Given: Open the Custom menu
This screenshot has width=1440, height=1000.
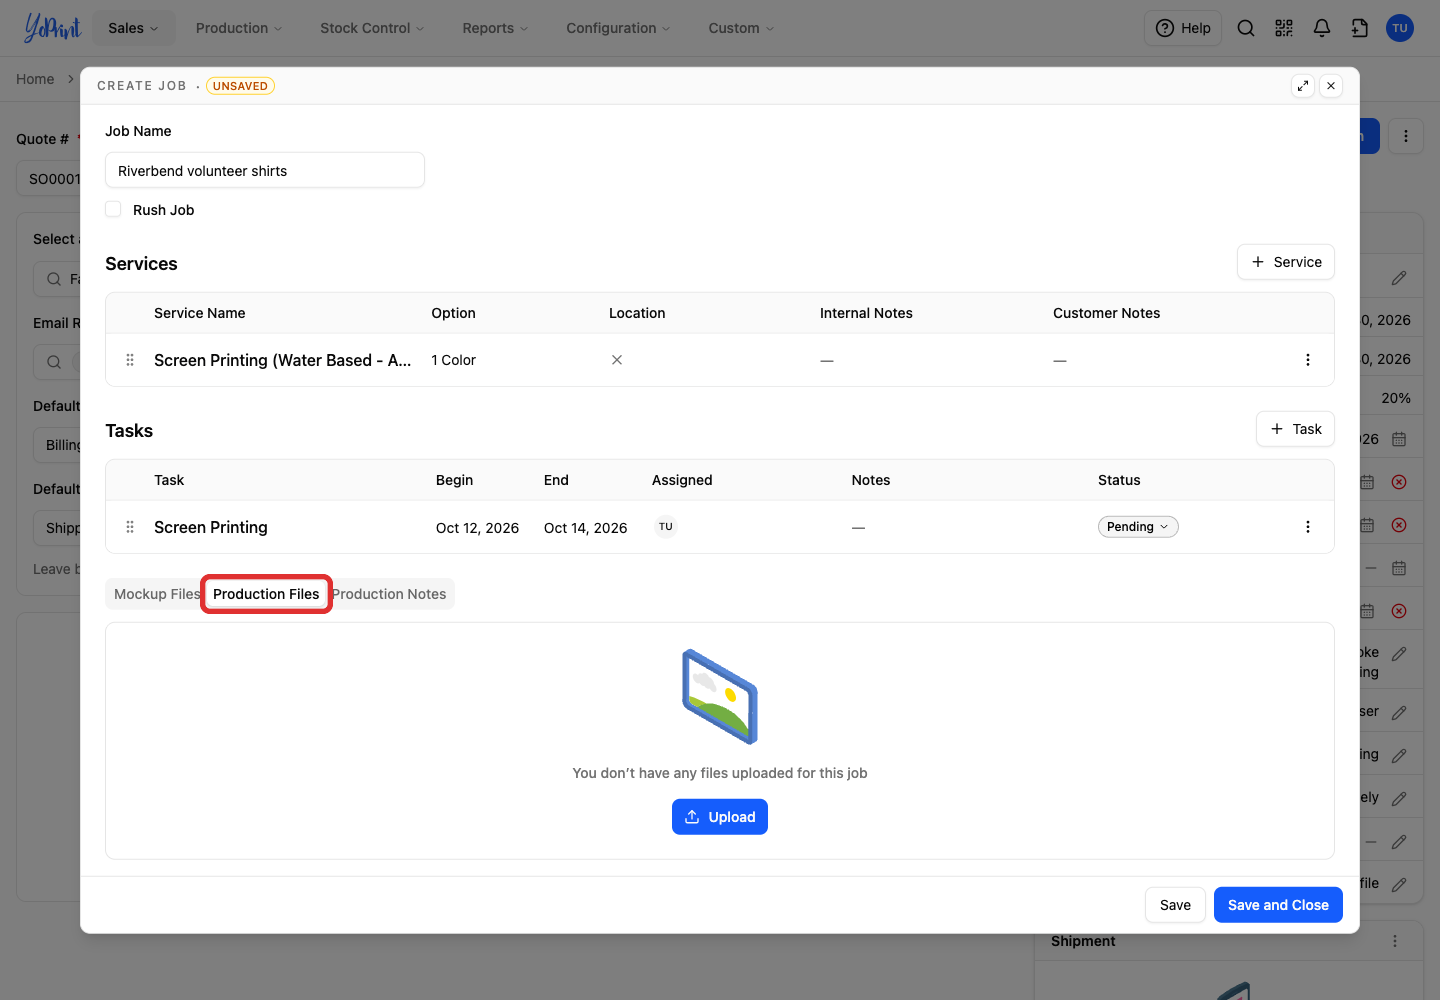Looking at the screenshot, I should (x=741, y=28).
